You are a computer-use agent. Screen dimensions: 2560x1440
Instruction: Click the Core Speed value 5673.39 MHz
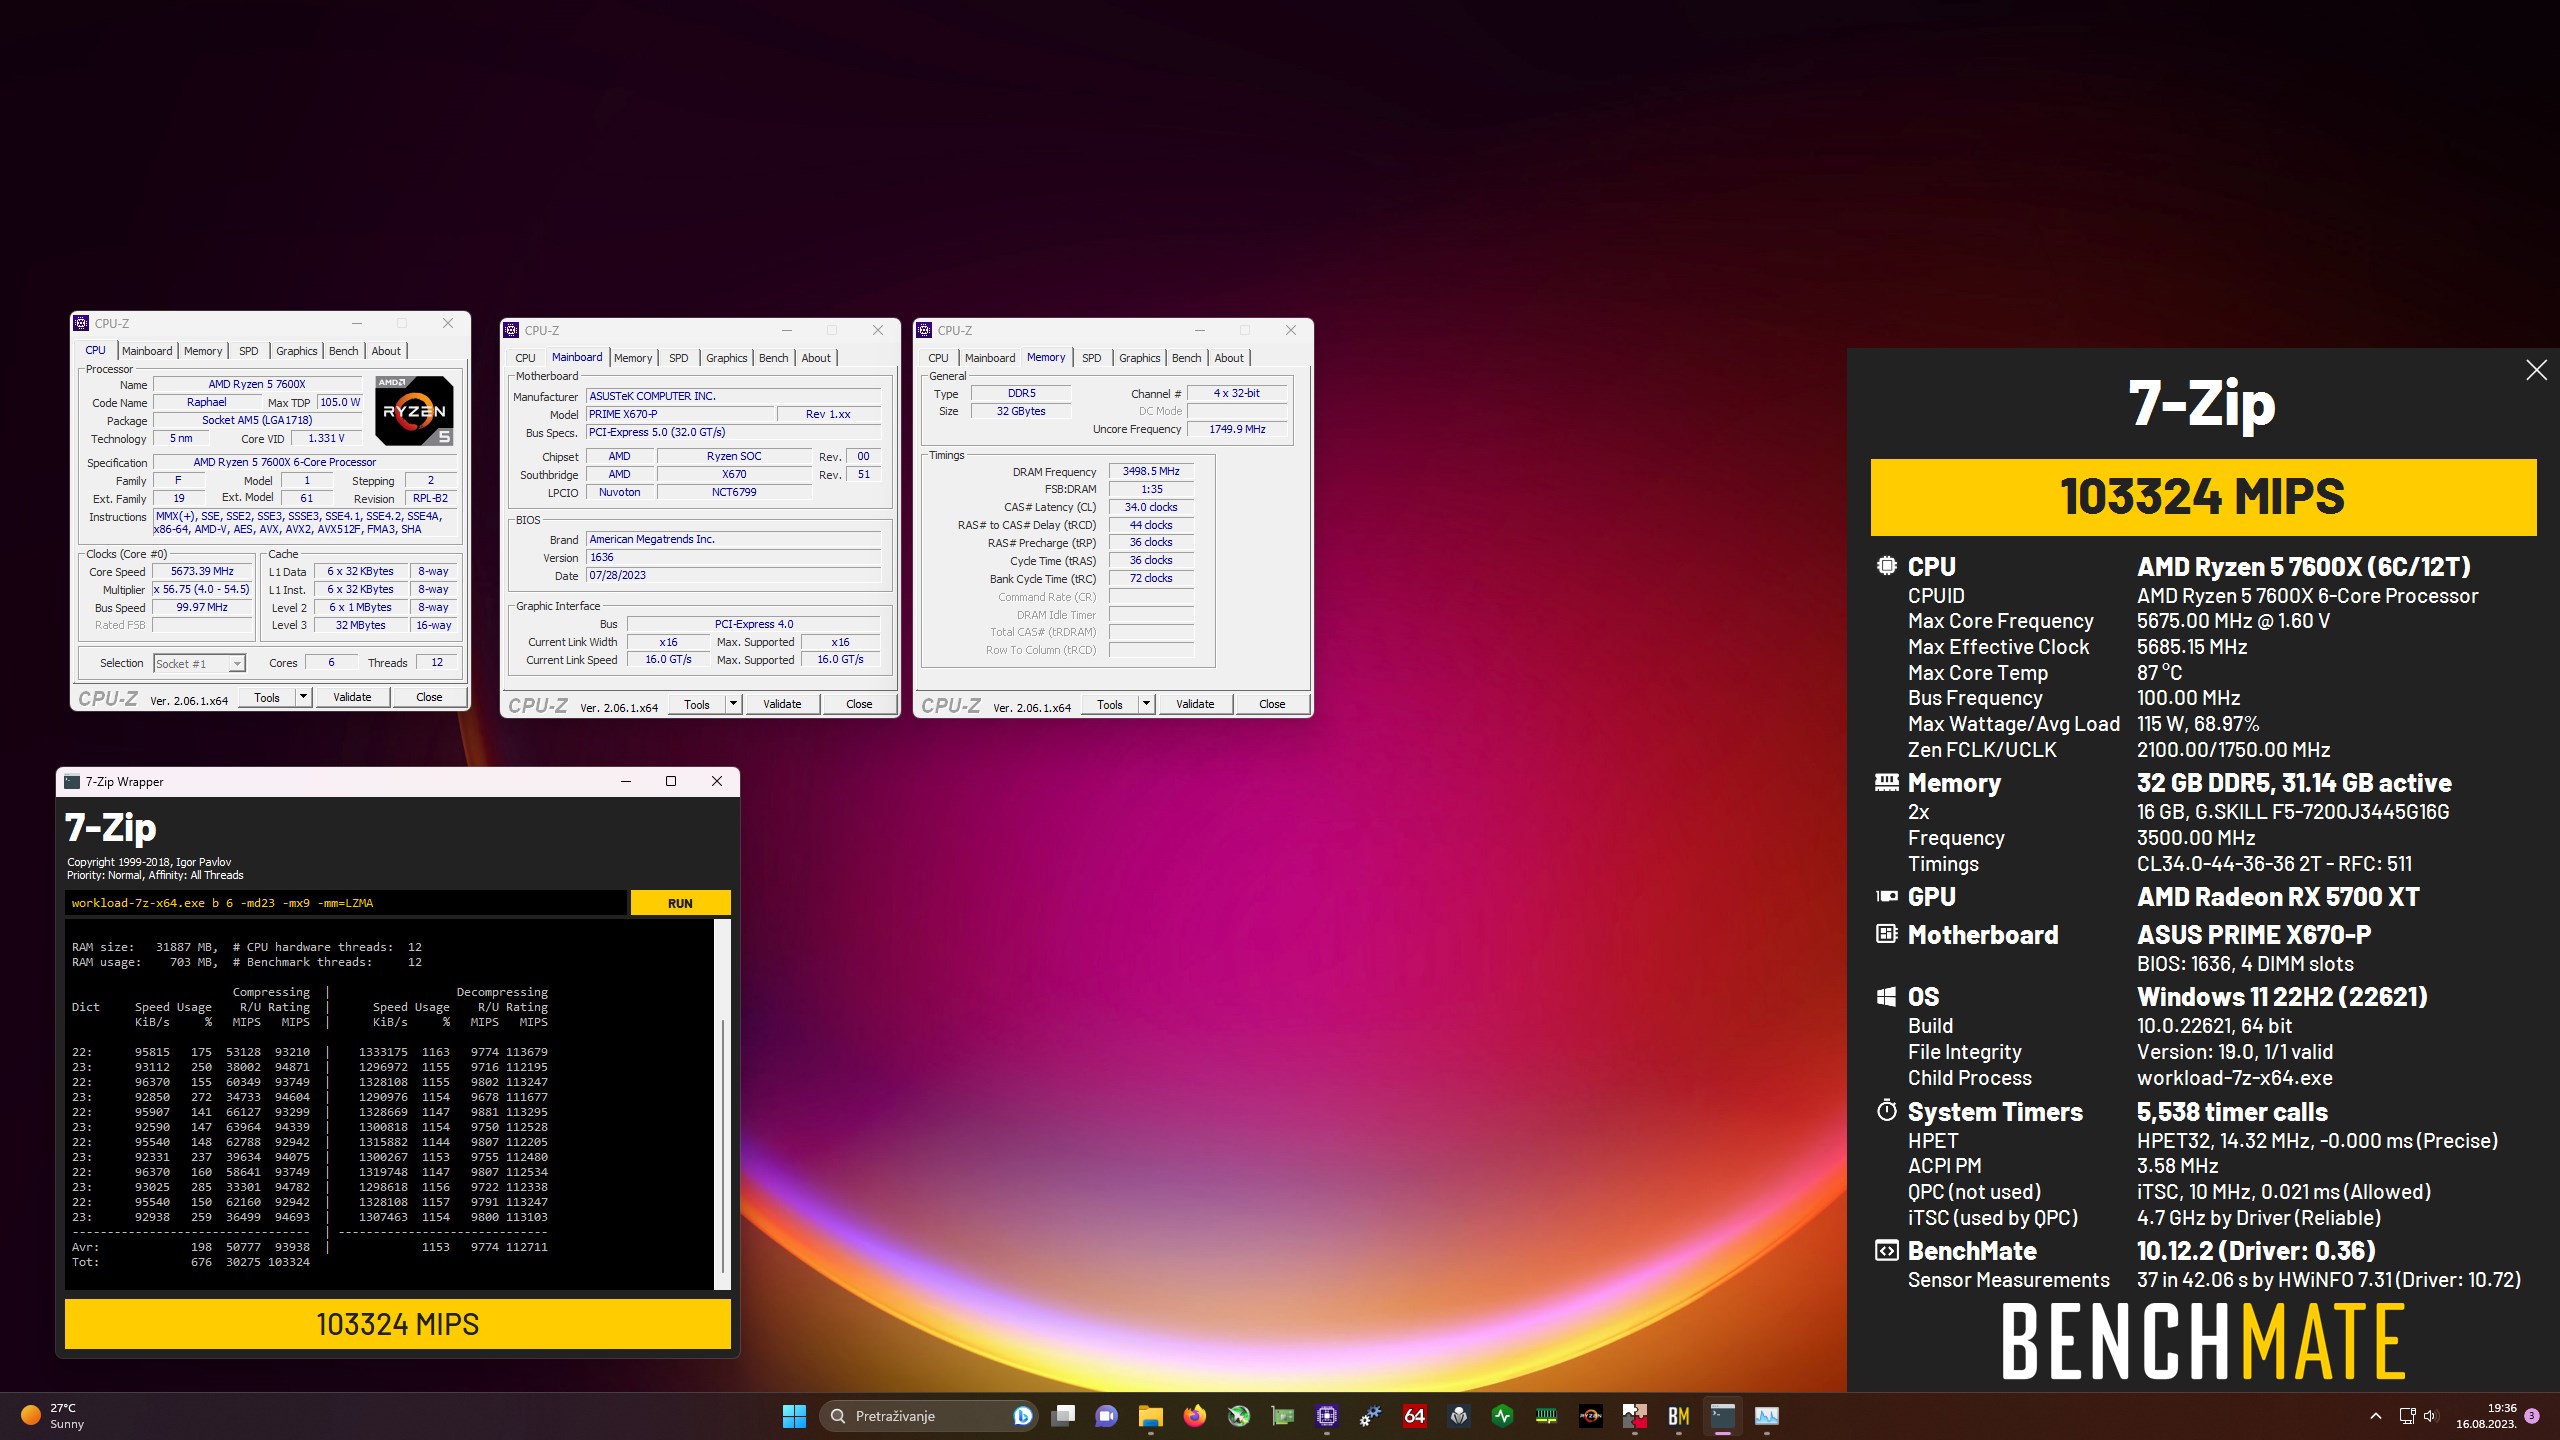pyautogui.click(x=202, y=572)
